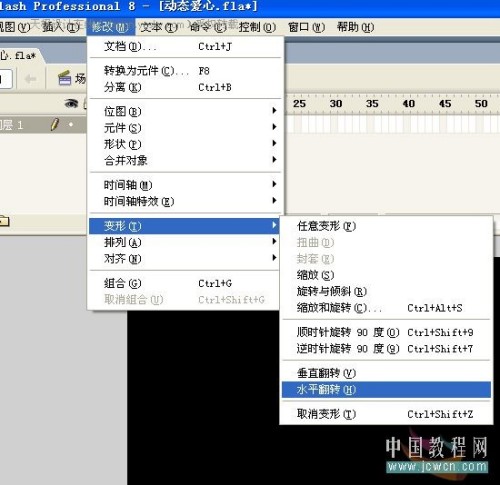The height and width of the screenshot is (485, 500).
Task: Select 水平翻转(H) flip horizontal
Action: pos(386,389)
